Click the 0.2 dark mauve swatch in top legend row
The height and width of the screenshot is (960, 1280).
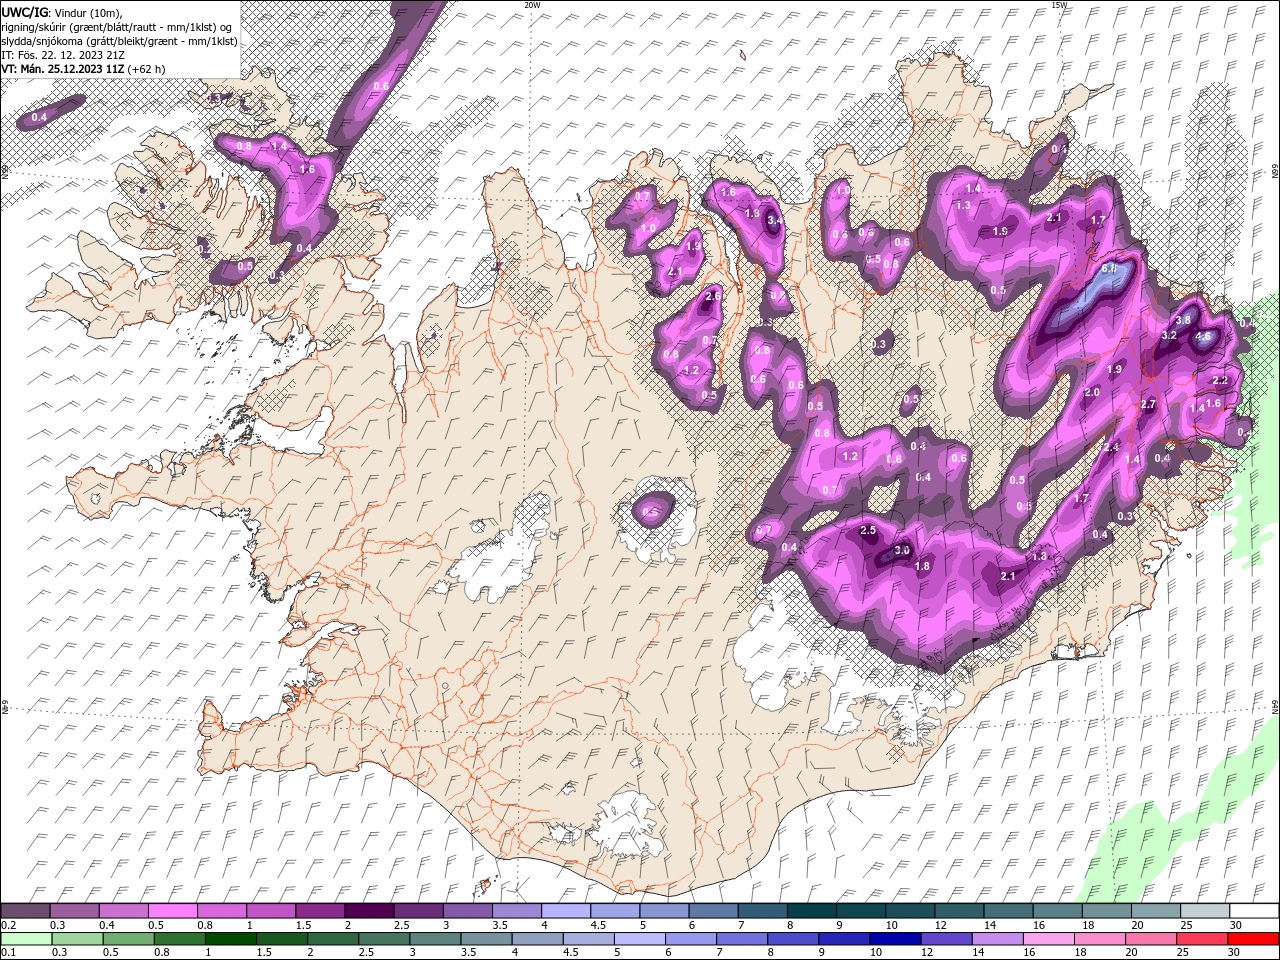point(25,911)
